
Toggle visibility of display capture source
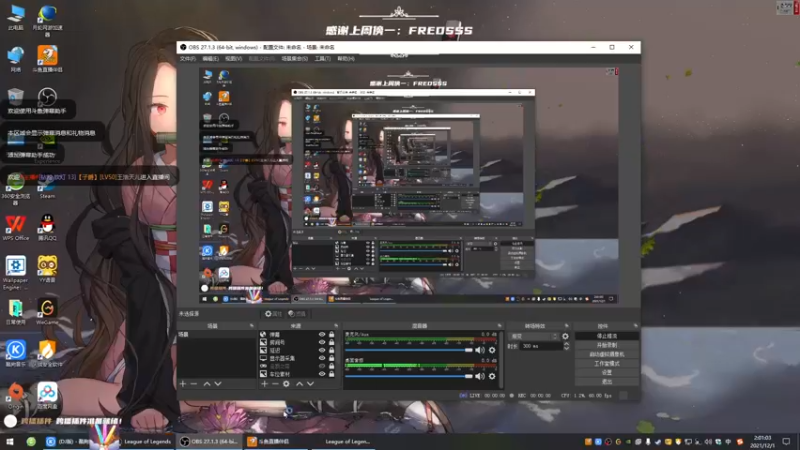pyautogui.click(x=321, y=358)
